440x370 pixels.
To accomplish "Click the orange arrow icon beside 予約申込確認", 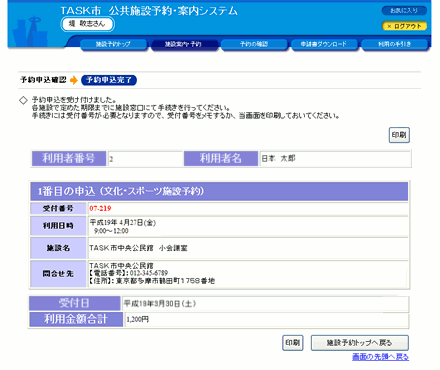I will pos(74,80).
